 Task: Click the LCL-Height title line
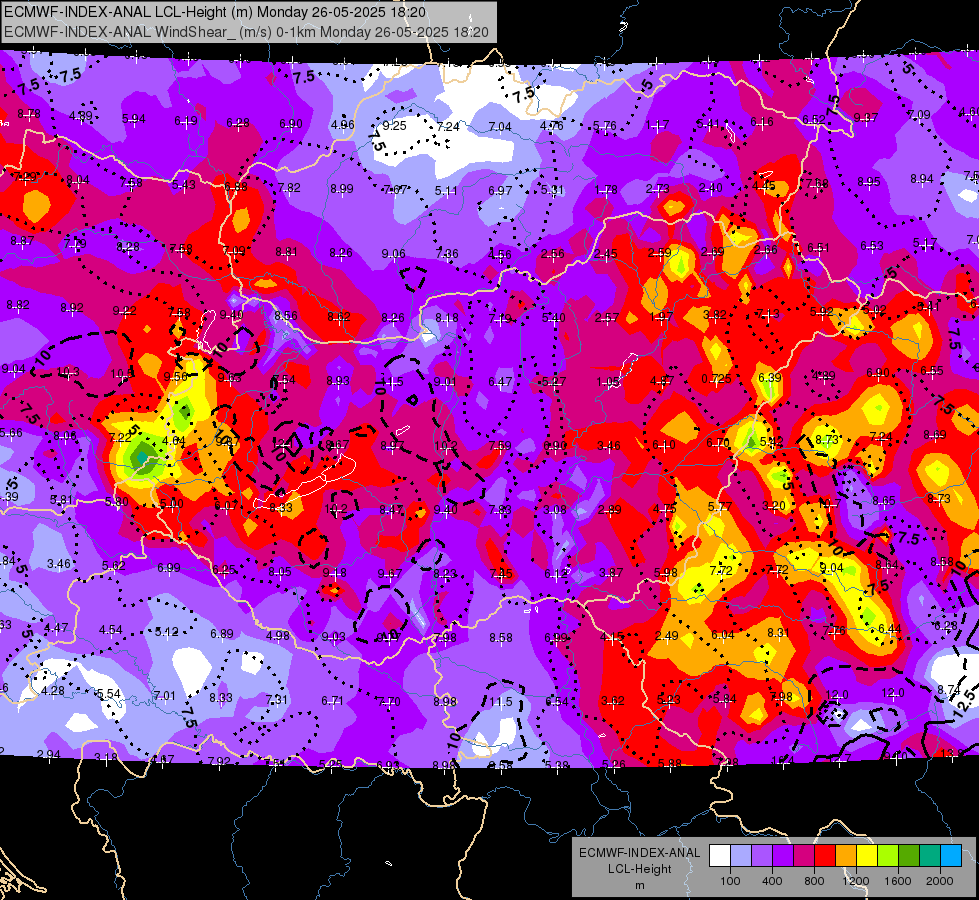215,12
